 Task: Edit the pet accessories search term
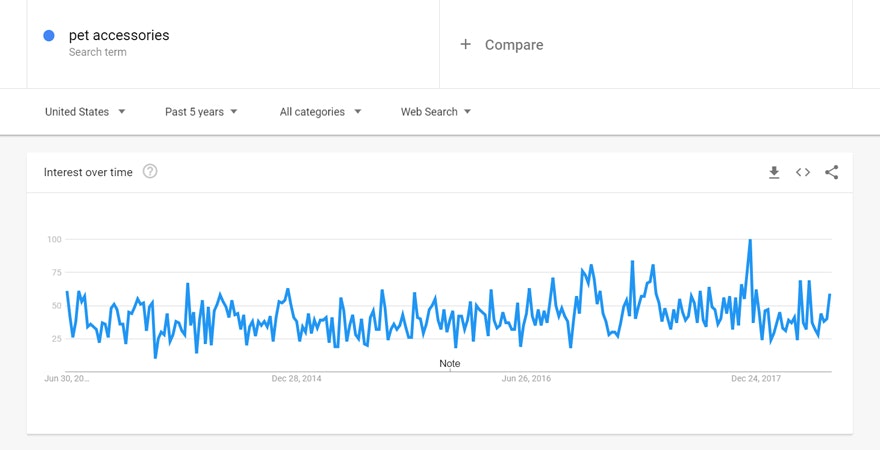[119, 36]
